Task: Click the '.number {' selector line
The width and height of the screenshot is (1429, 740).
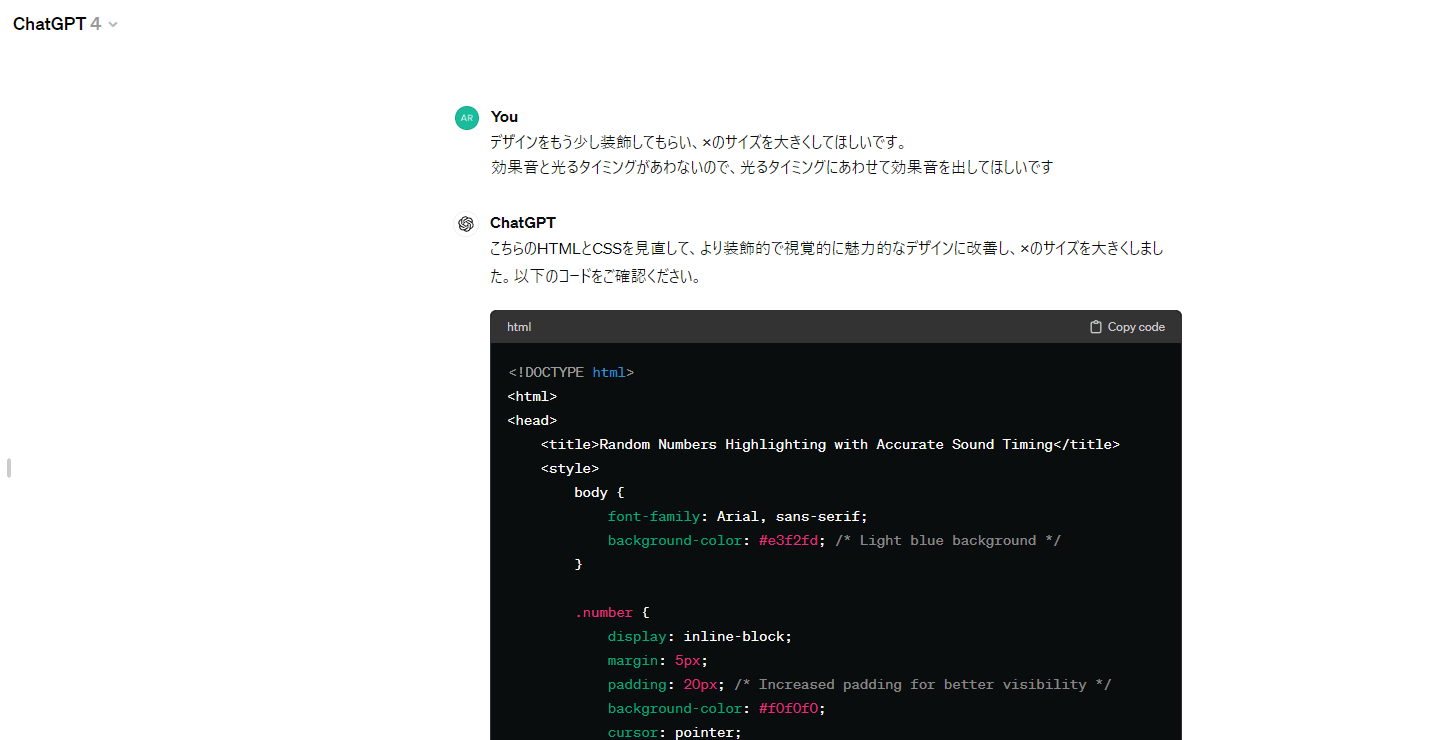Action: tap(612, 612)
